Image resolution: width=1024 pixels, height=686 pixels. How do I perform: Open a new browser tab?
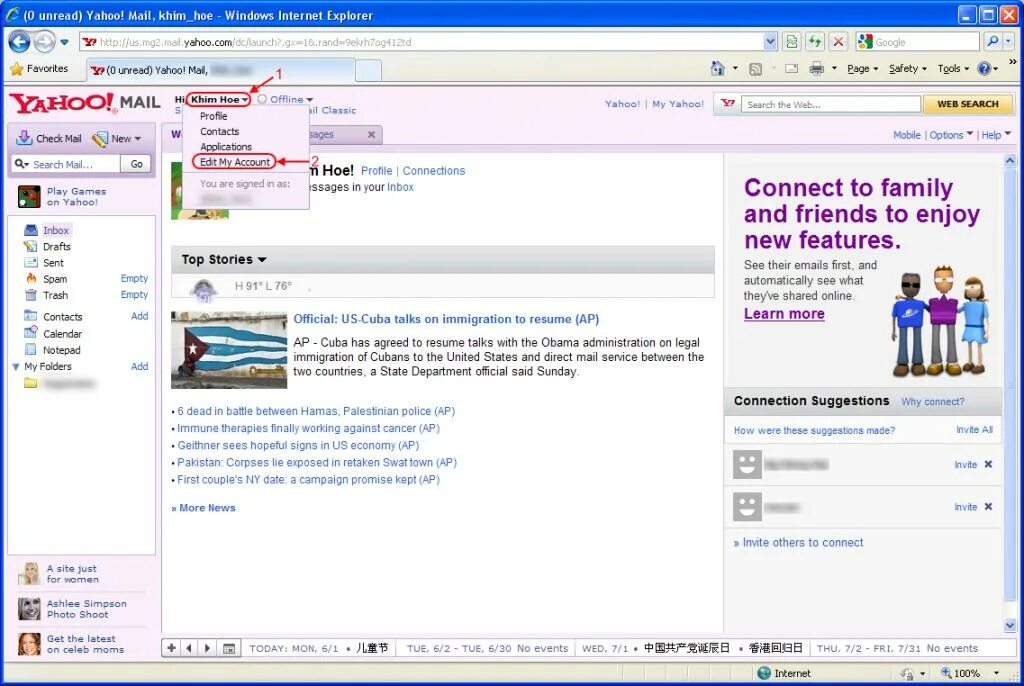coord(368,71)
